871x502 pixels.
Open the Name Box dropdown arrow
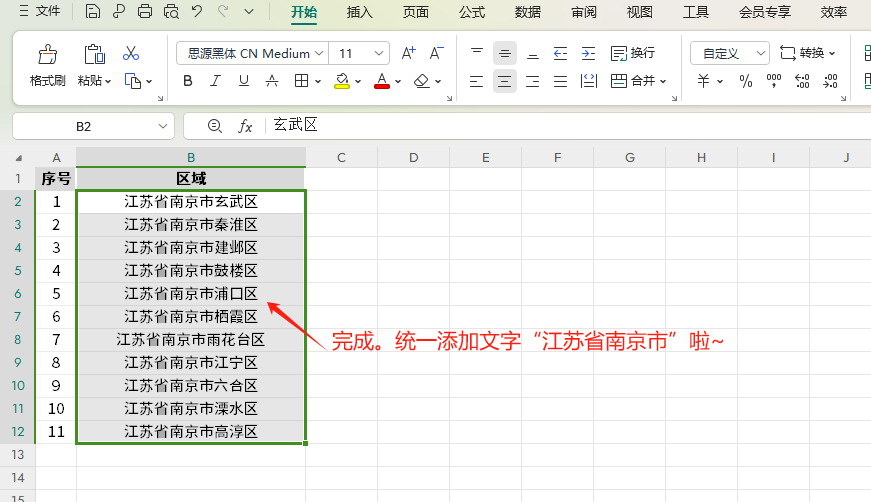pos(163,126)
